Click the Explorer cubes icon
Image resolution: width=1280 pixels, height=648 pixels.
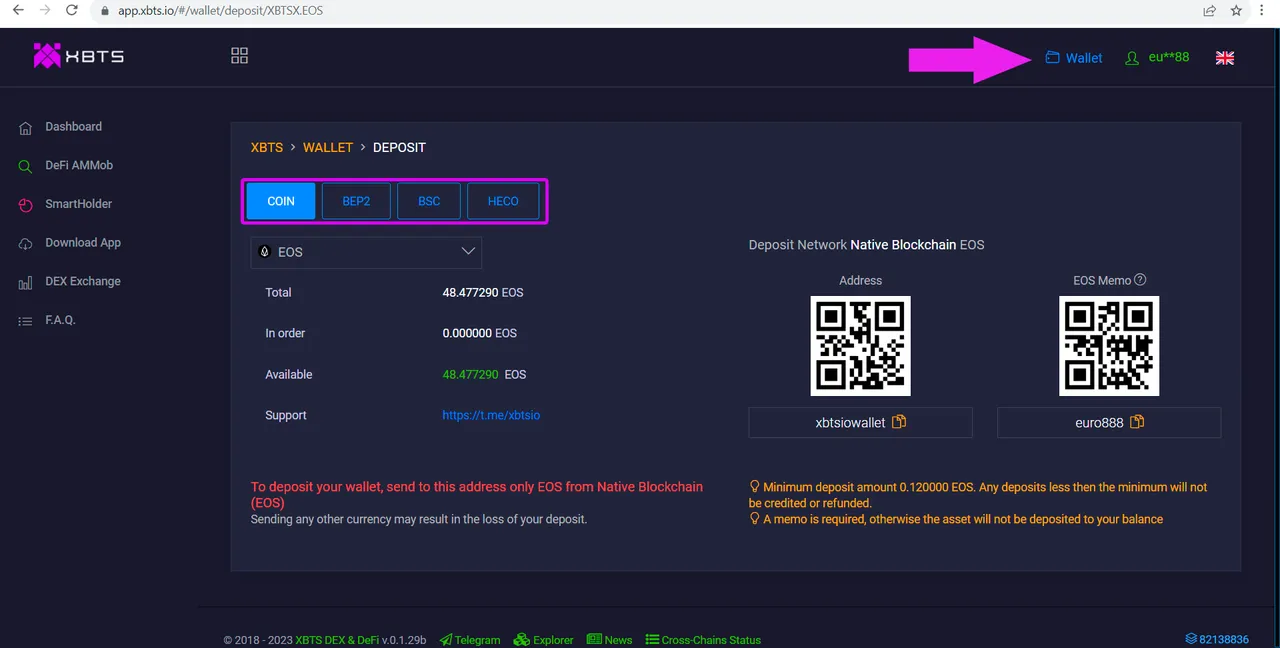(x=521, y=639)
